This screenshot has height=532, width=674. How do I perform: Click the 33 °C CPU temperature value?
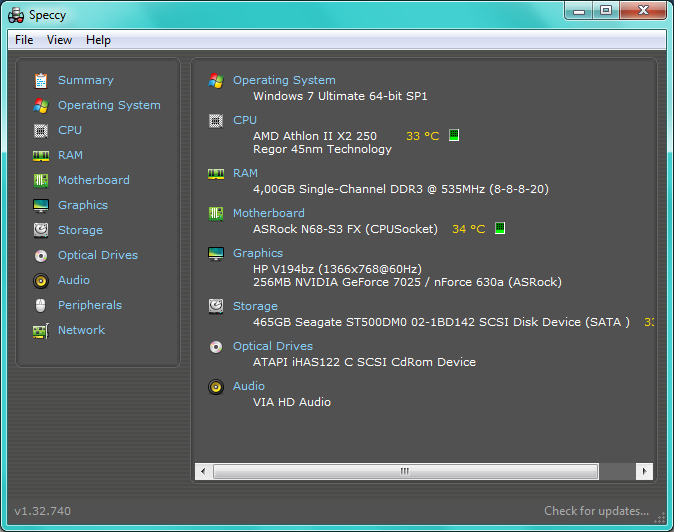pyautogui.click(x=423, y=136)
